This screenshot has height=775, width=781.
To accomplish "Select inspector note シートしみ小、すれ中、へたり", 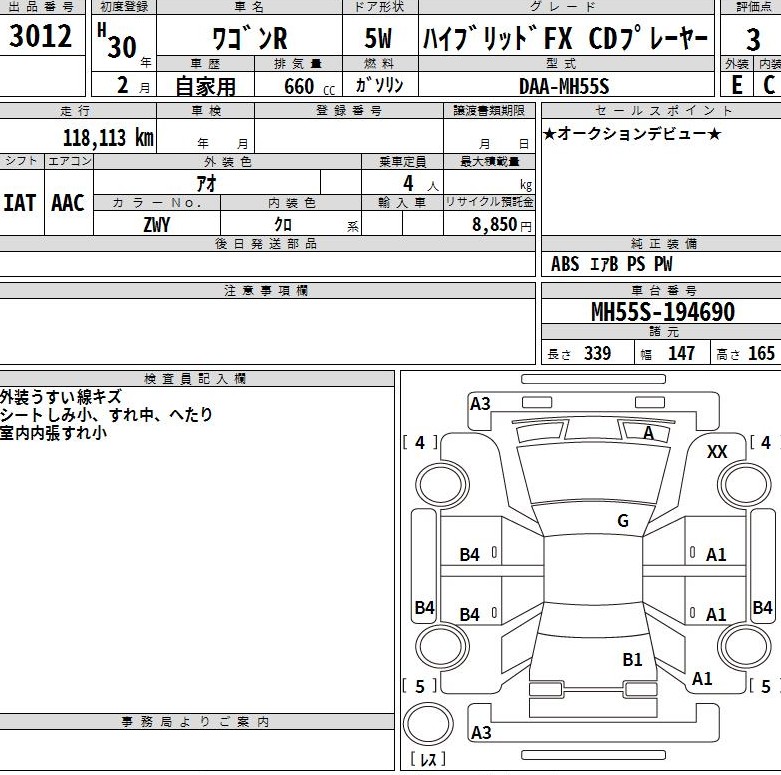I will coord(106,414).
